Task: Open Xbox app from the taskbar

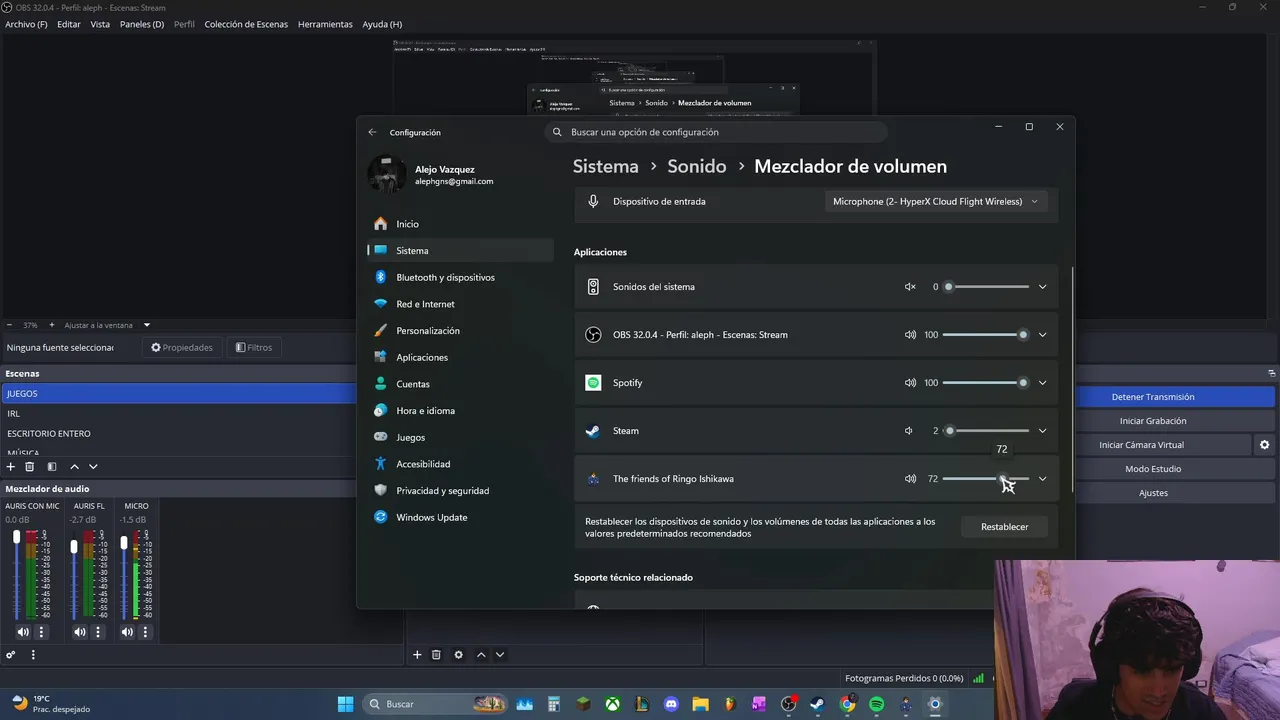Action: (612, 704)
